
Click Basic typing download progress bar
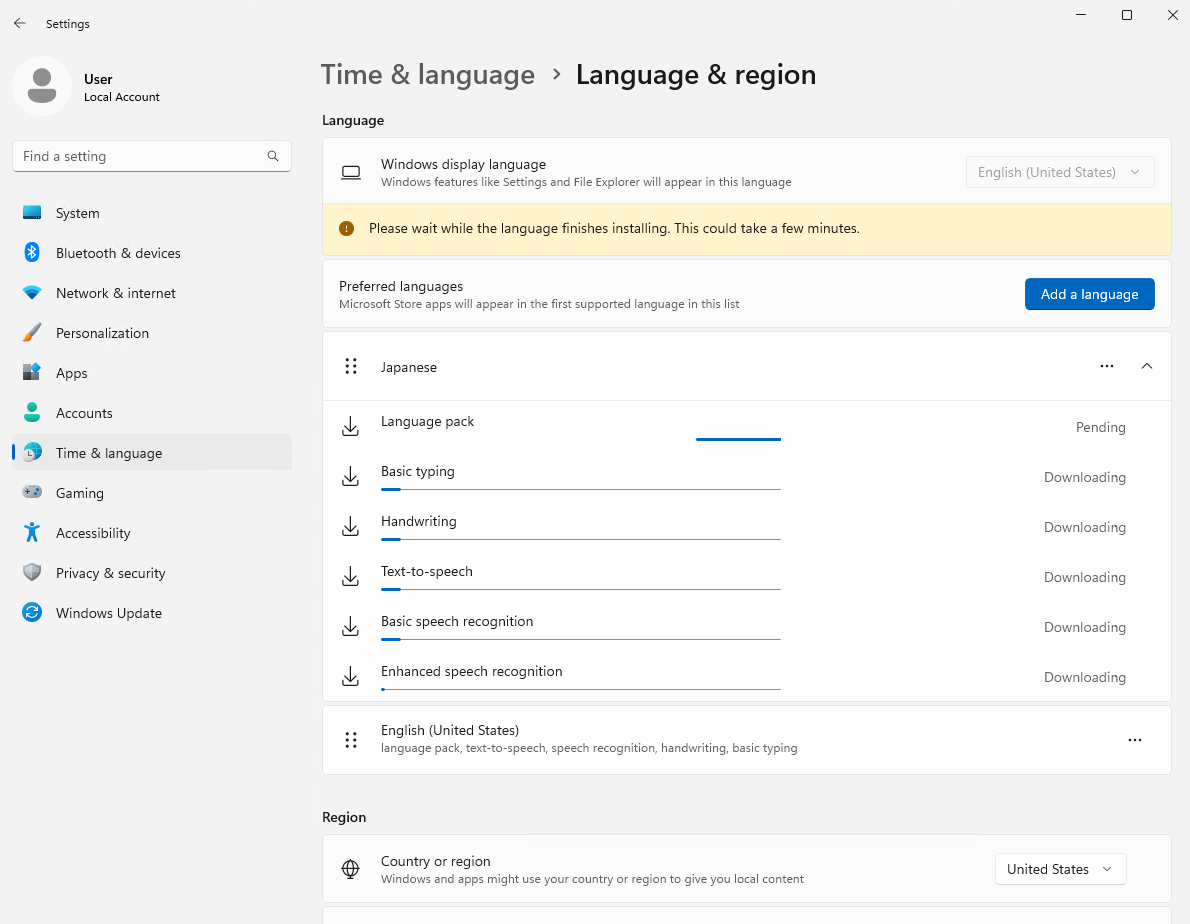581,489
